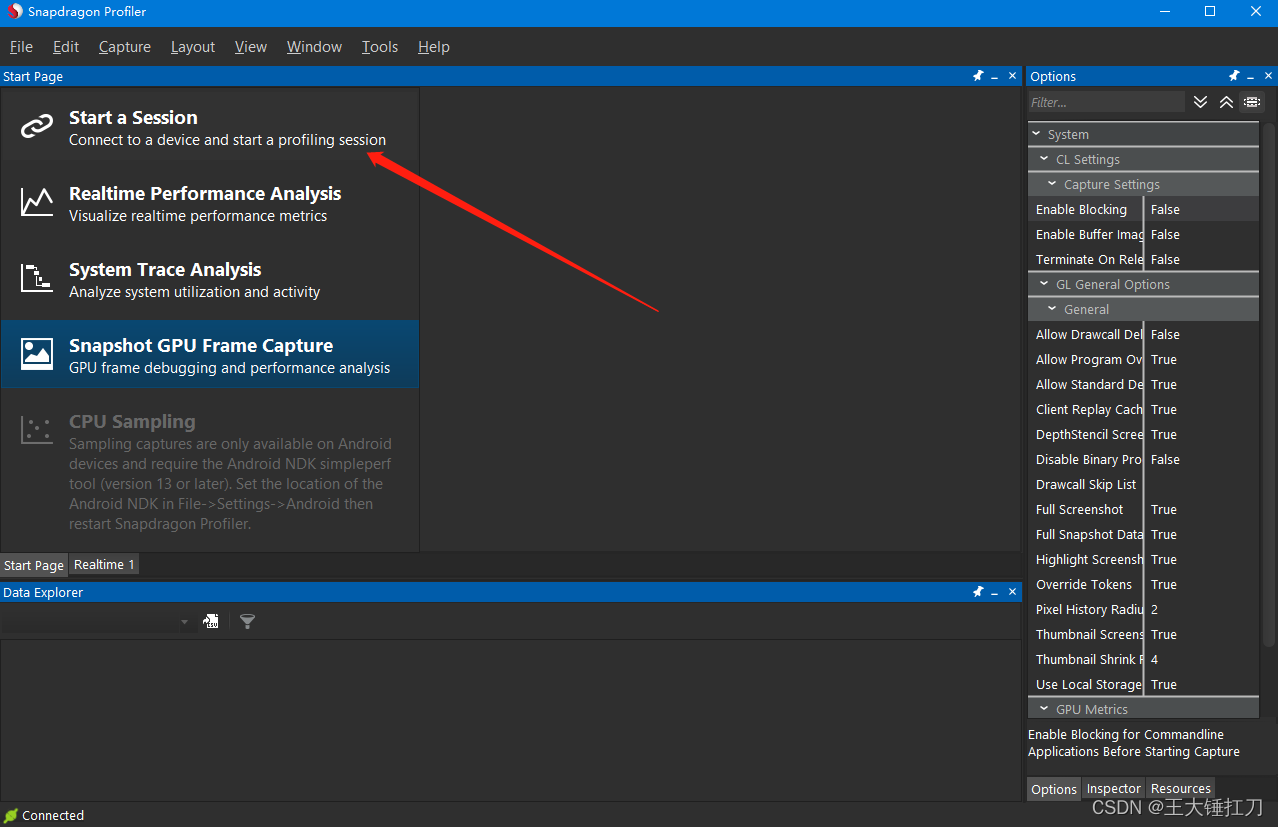This screenshot has height=827, width=1278.
Task: Open the File menu
Action: pyautogui.click(x=21, y=47)
